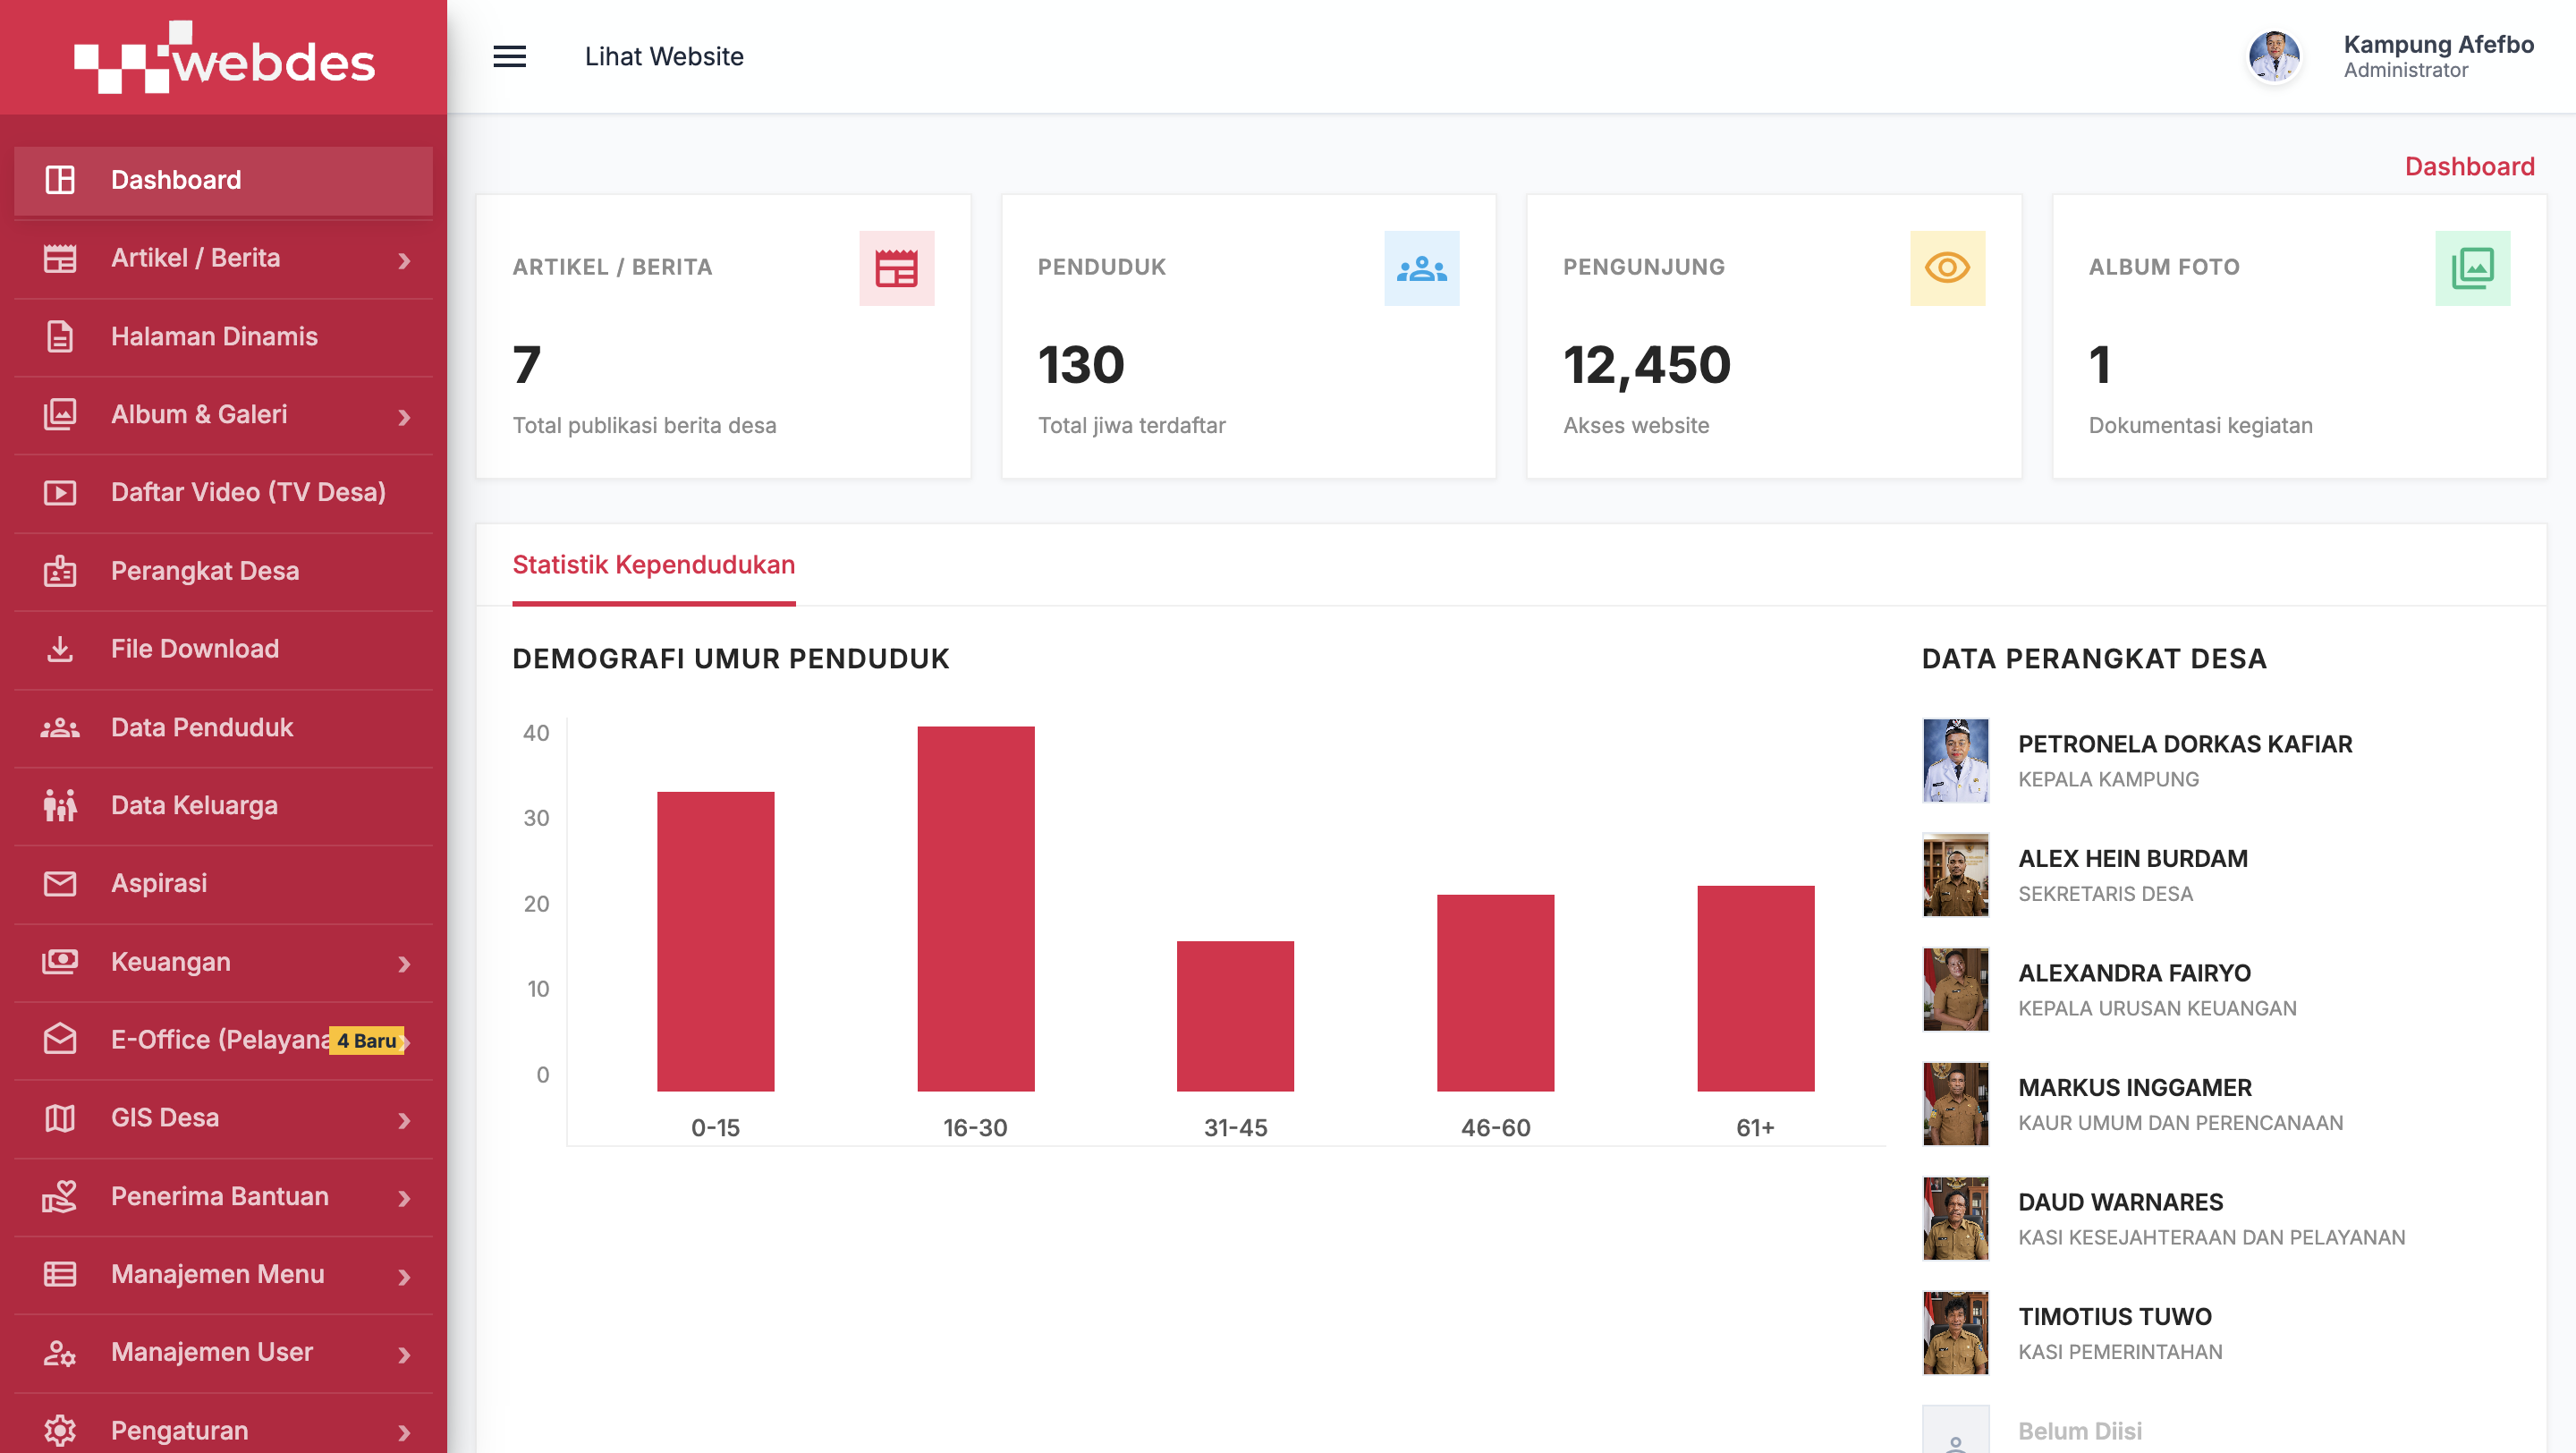Click the 16-30 age group bar

tap(975, 908)
